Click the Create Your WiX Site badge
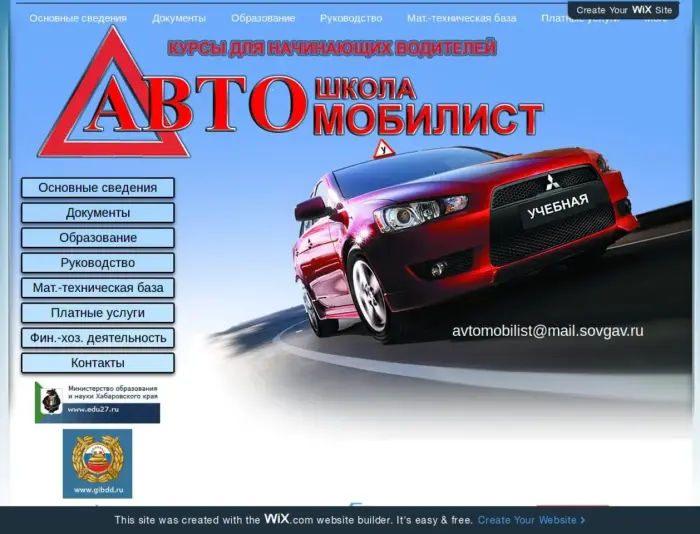700x534 pixels. [x=624, y=10]
